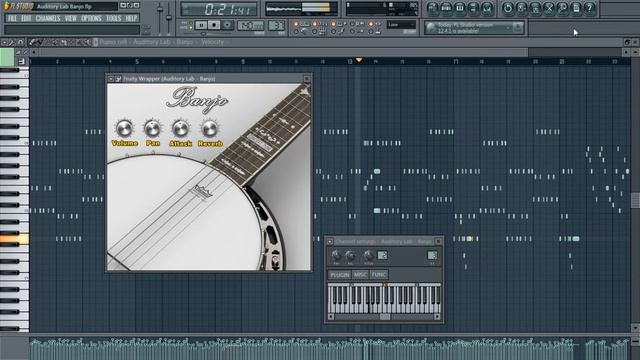This screenshot has height=360, width=640.
Task: Open the VIEW menu
Action: click(x=71, y=18)
